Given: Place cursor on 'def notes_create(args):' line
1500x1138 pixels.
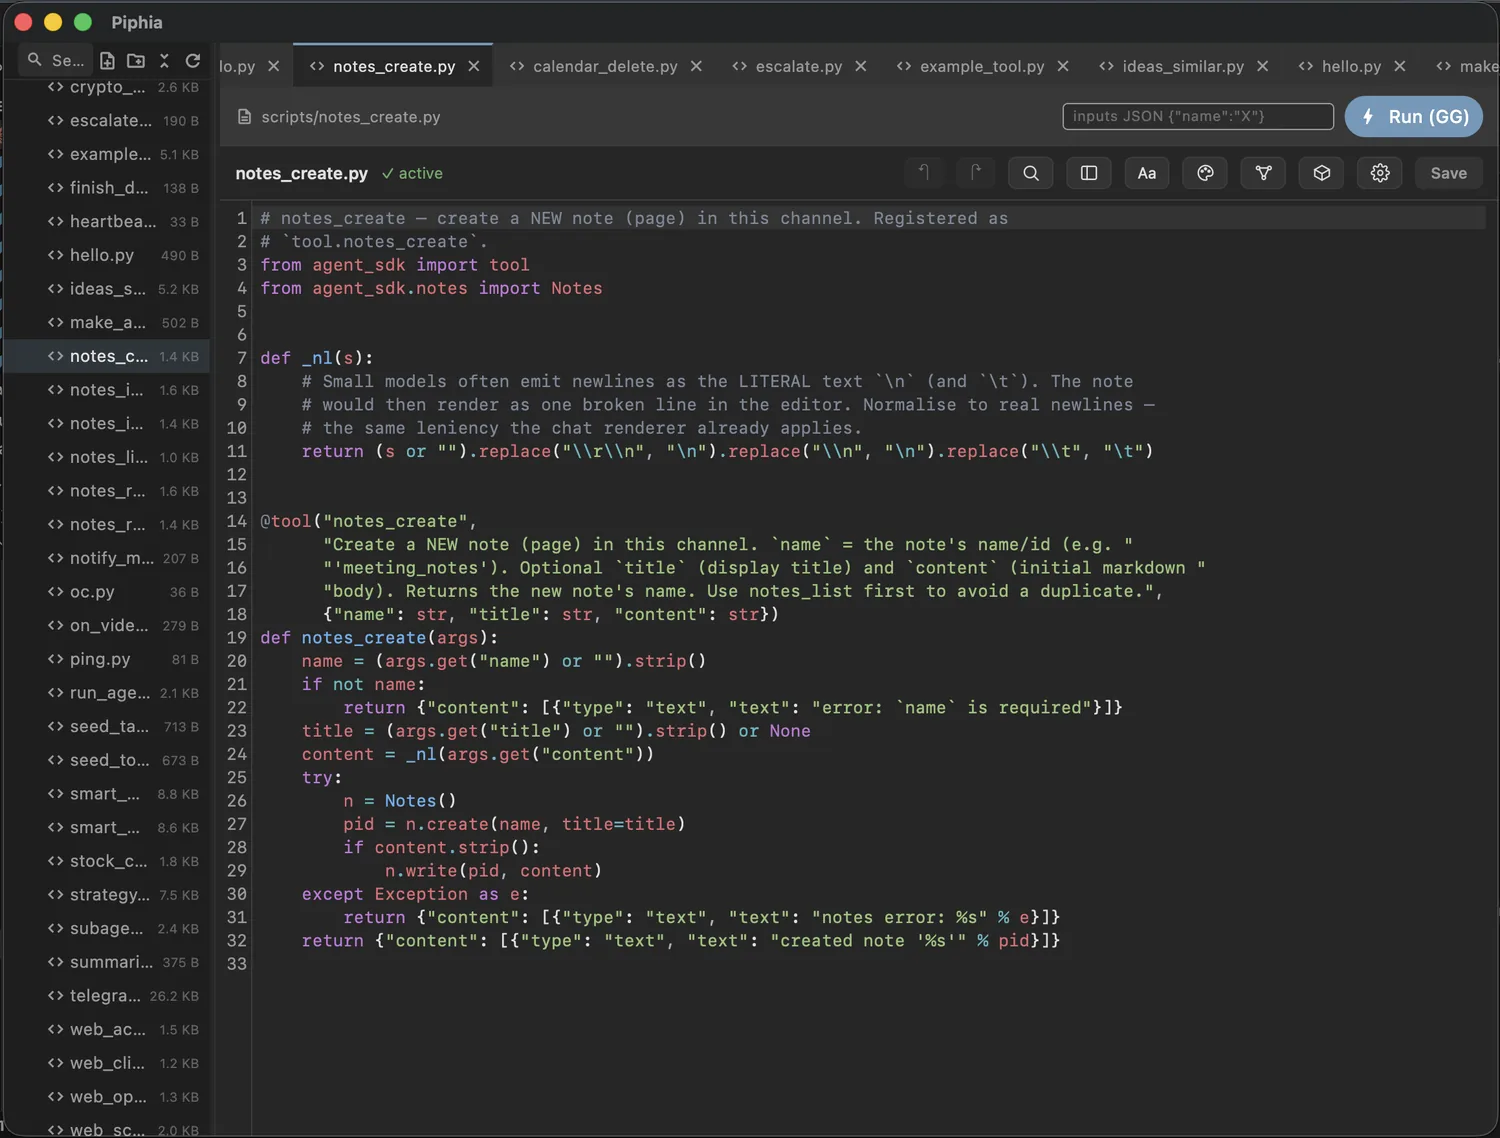Looking at the screenshot, I should [379, 638].
